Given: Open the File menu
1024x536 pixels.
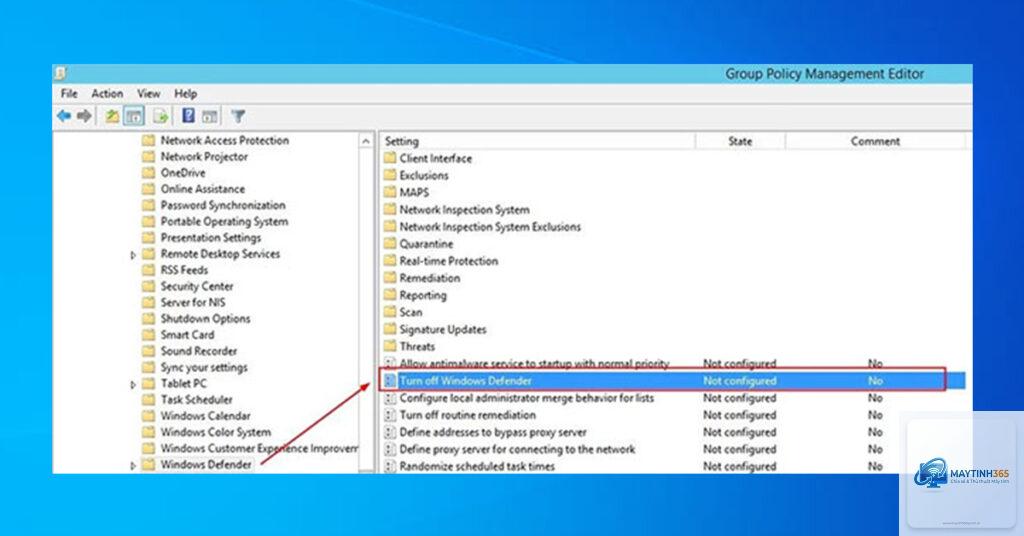Looking at the screenshot, I should click(x=69, y=93).
